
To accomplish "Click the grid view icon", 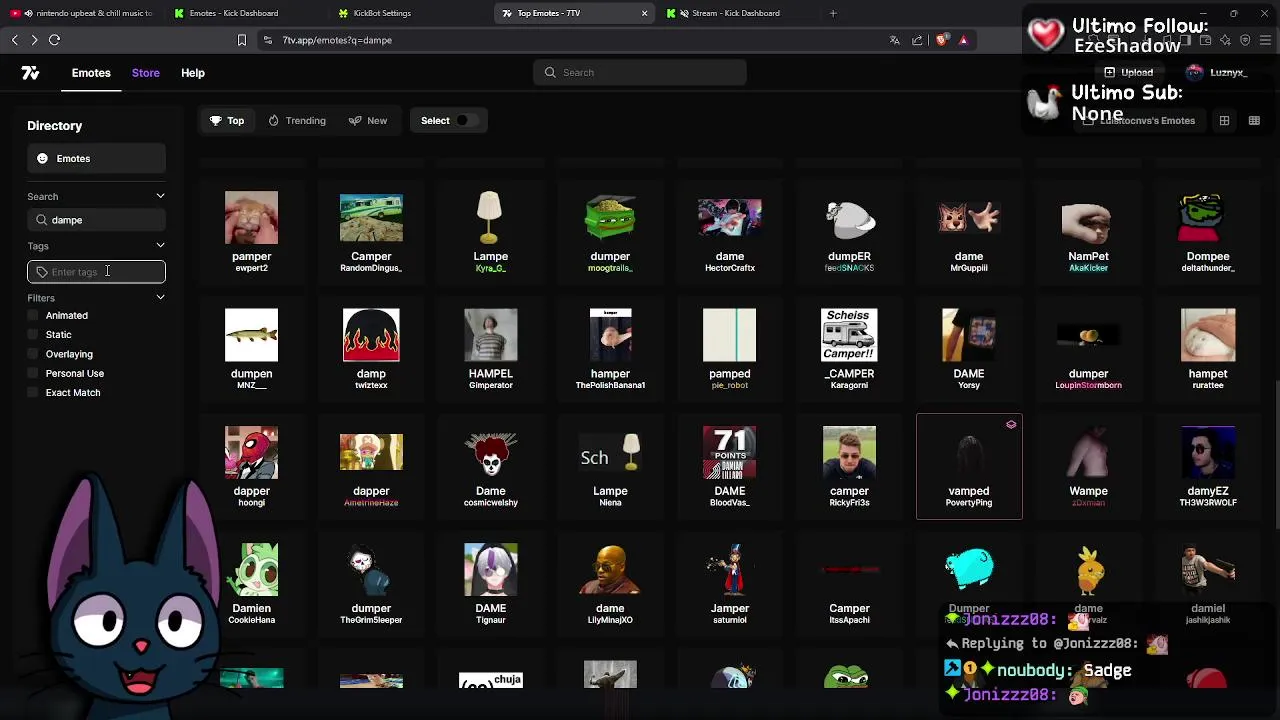I will pos(1224,121).
